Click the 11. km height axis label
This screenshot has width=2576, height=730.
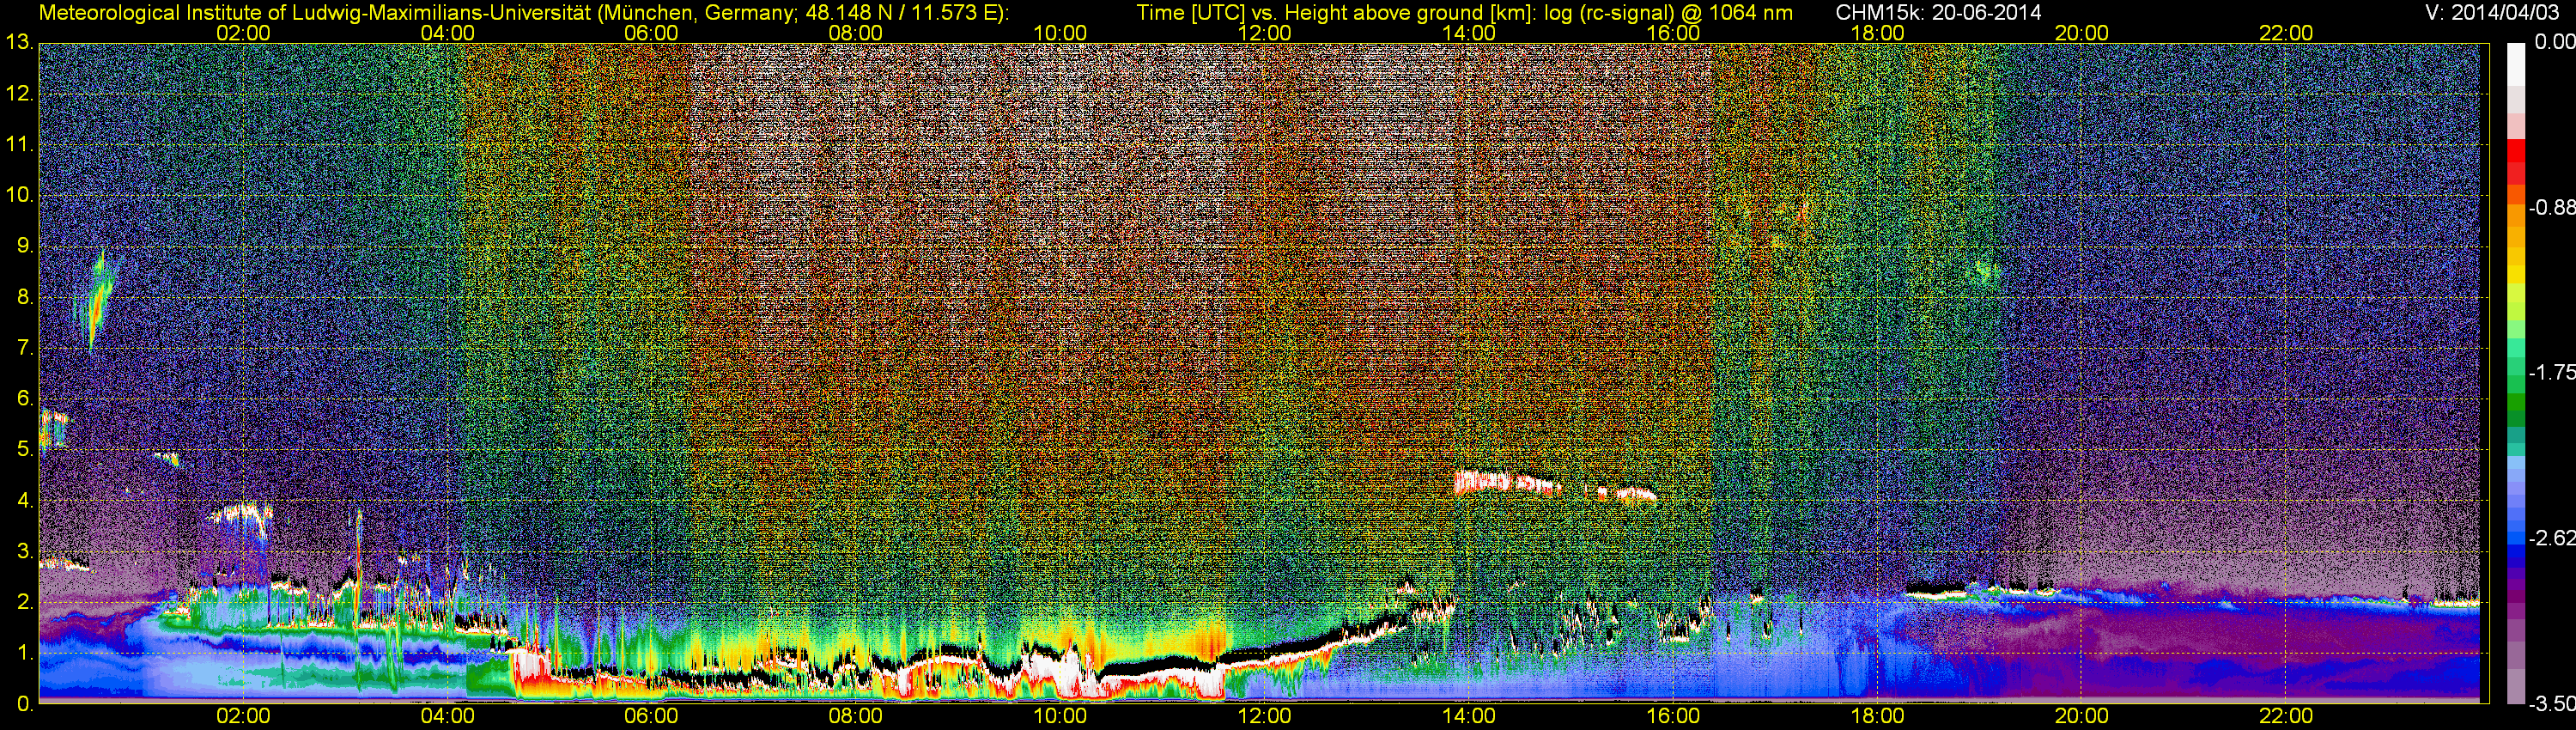[19, 145]
